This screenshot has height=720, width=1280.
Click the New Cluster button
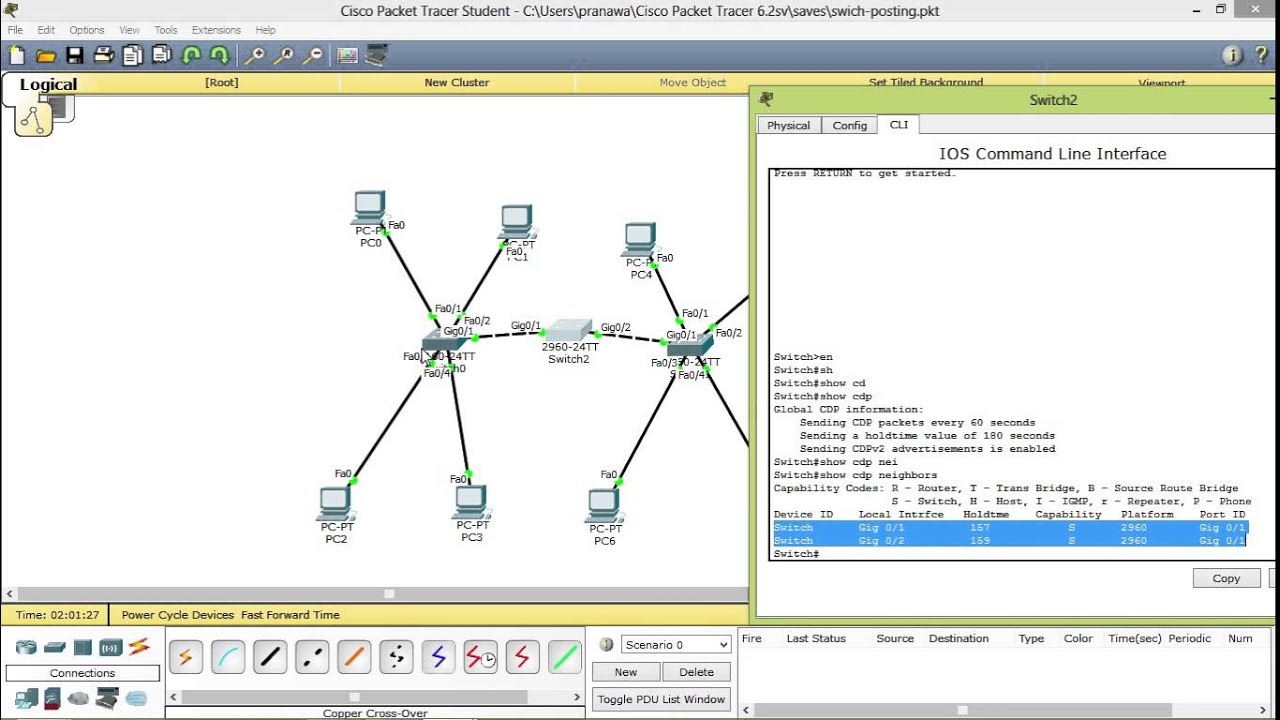pos(457,83)
